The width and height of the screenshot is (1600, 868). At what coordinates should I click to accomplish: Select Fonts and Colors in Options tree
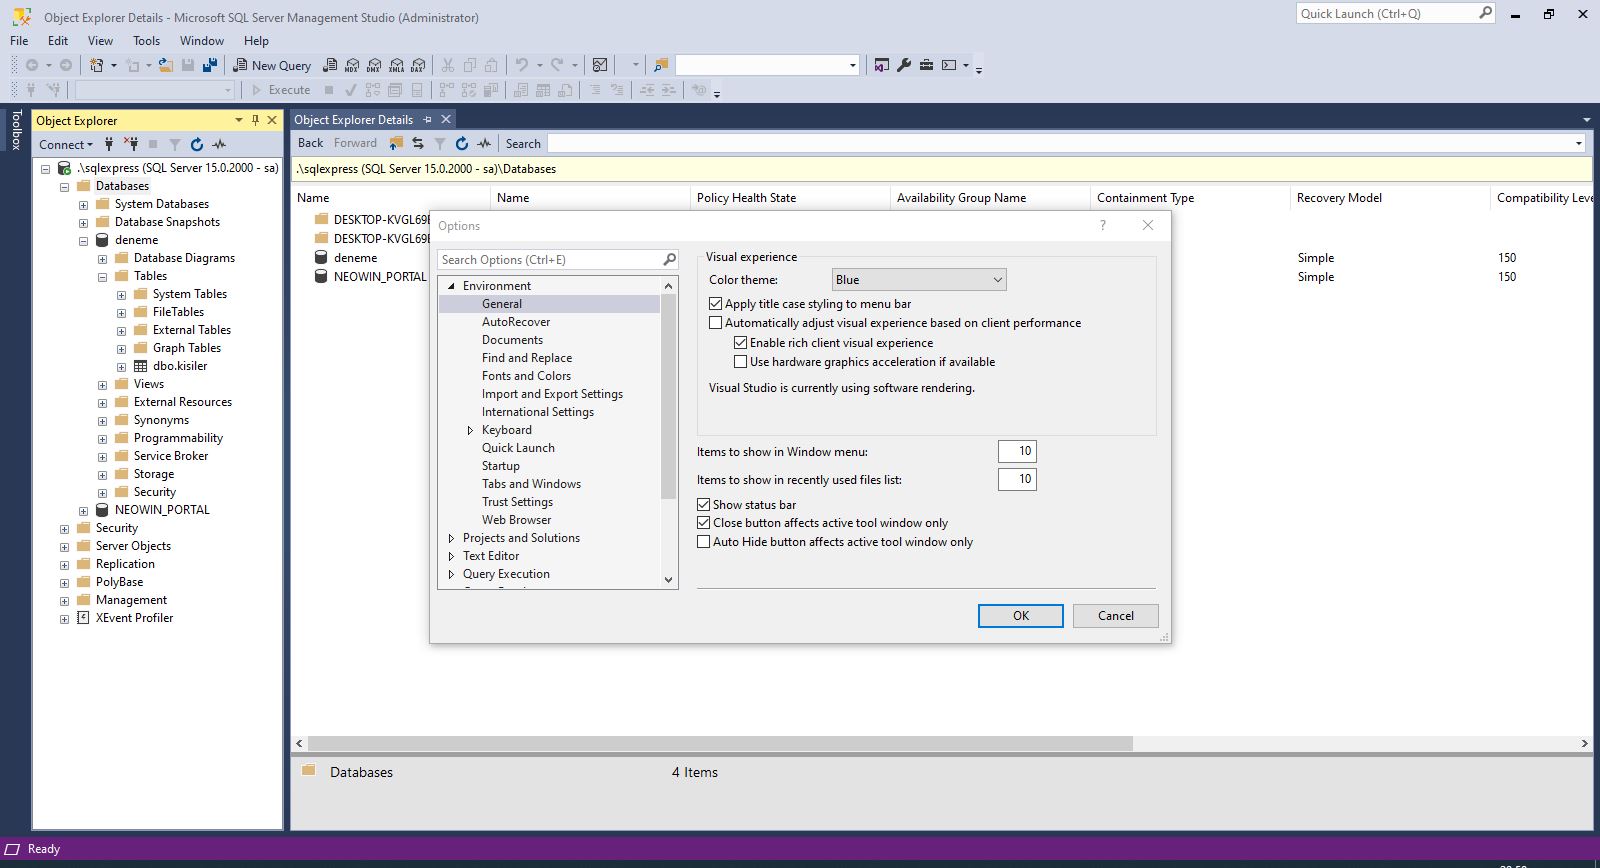point(526,376)
